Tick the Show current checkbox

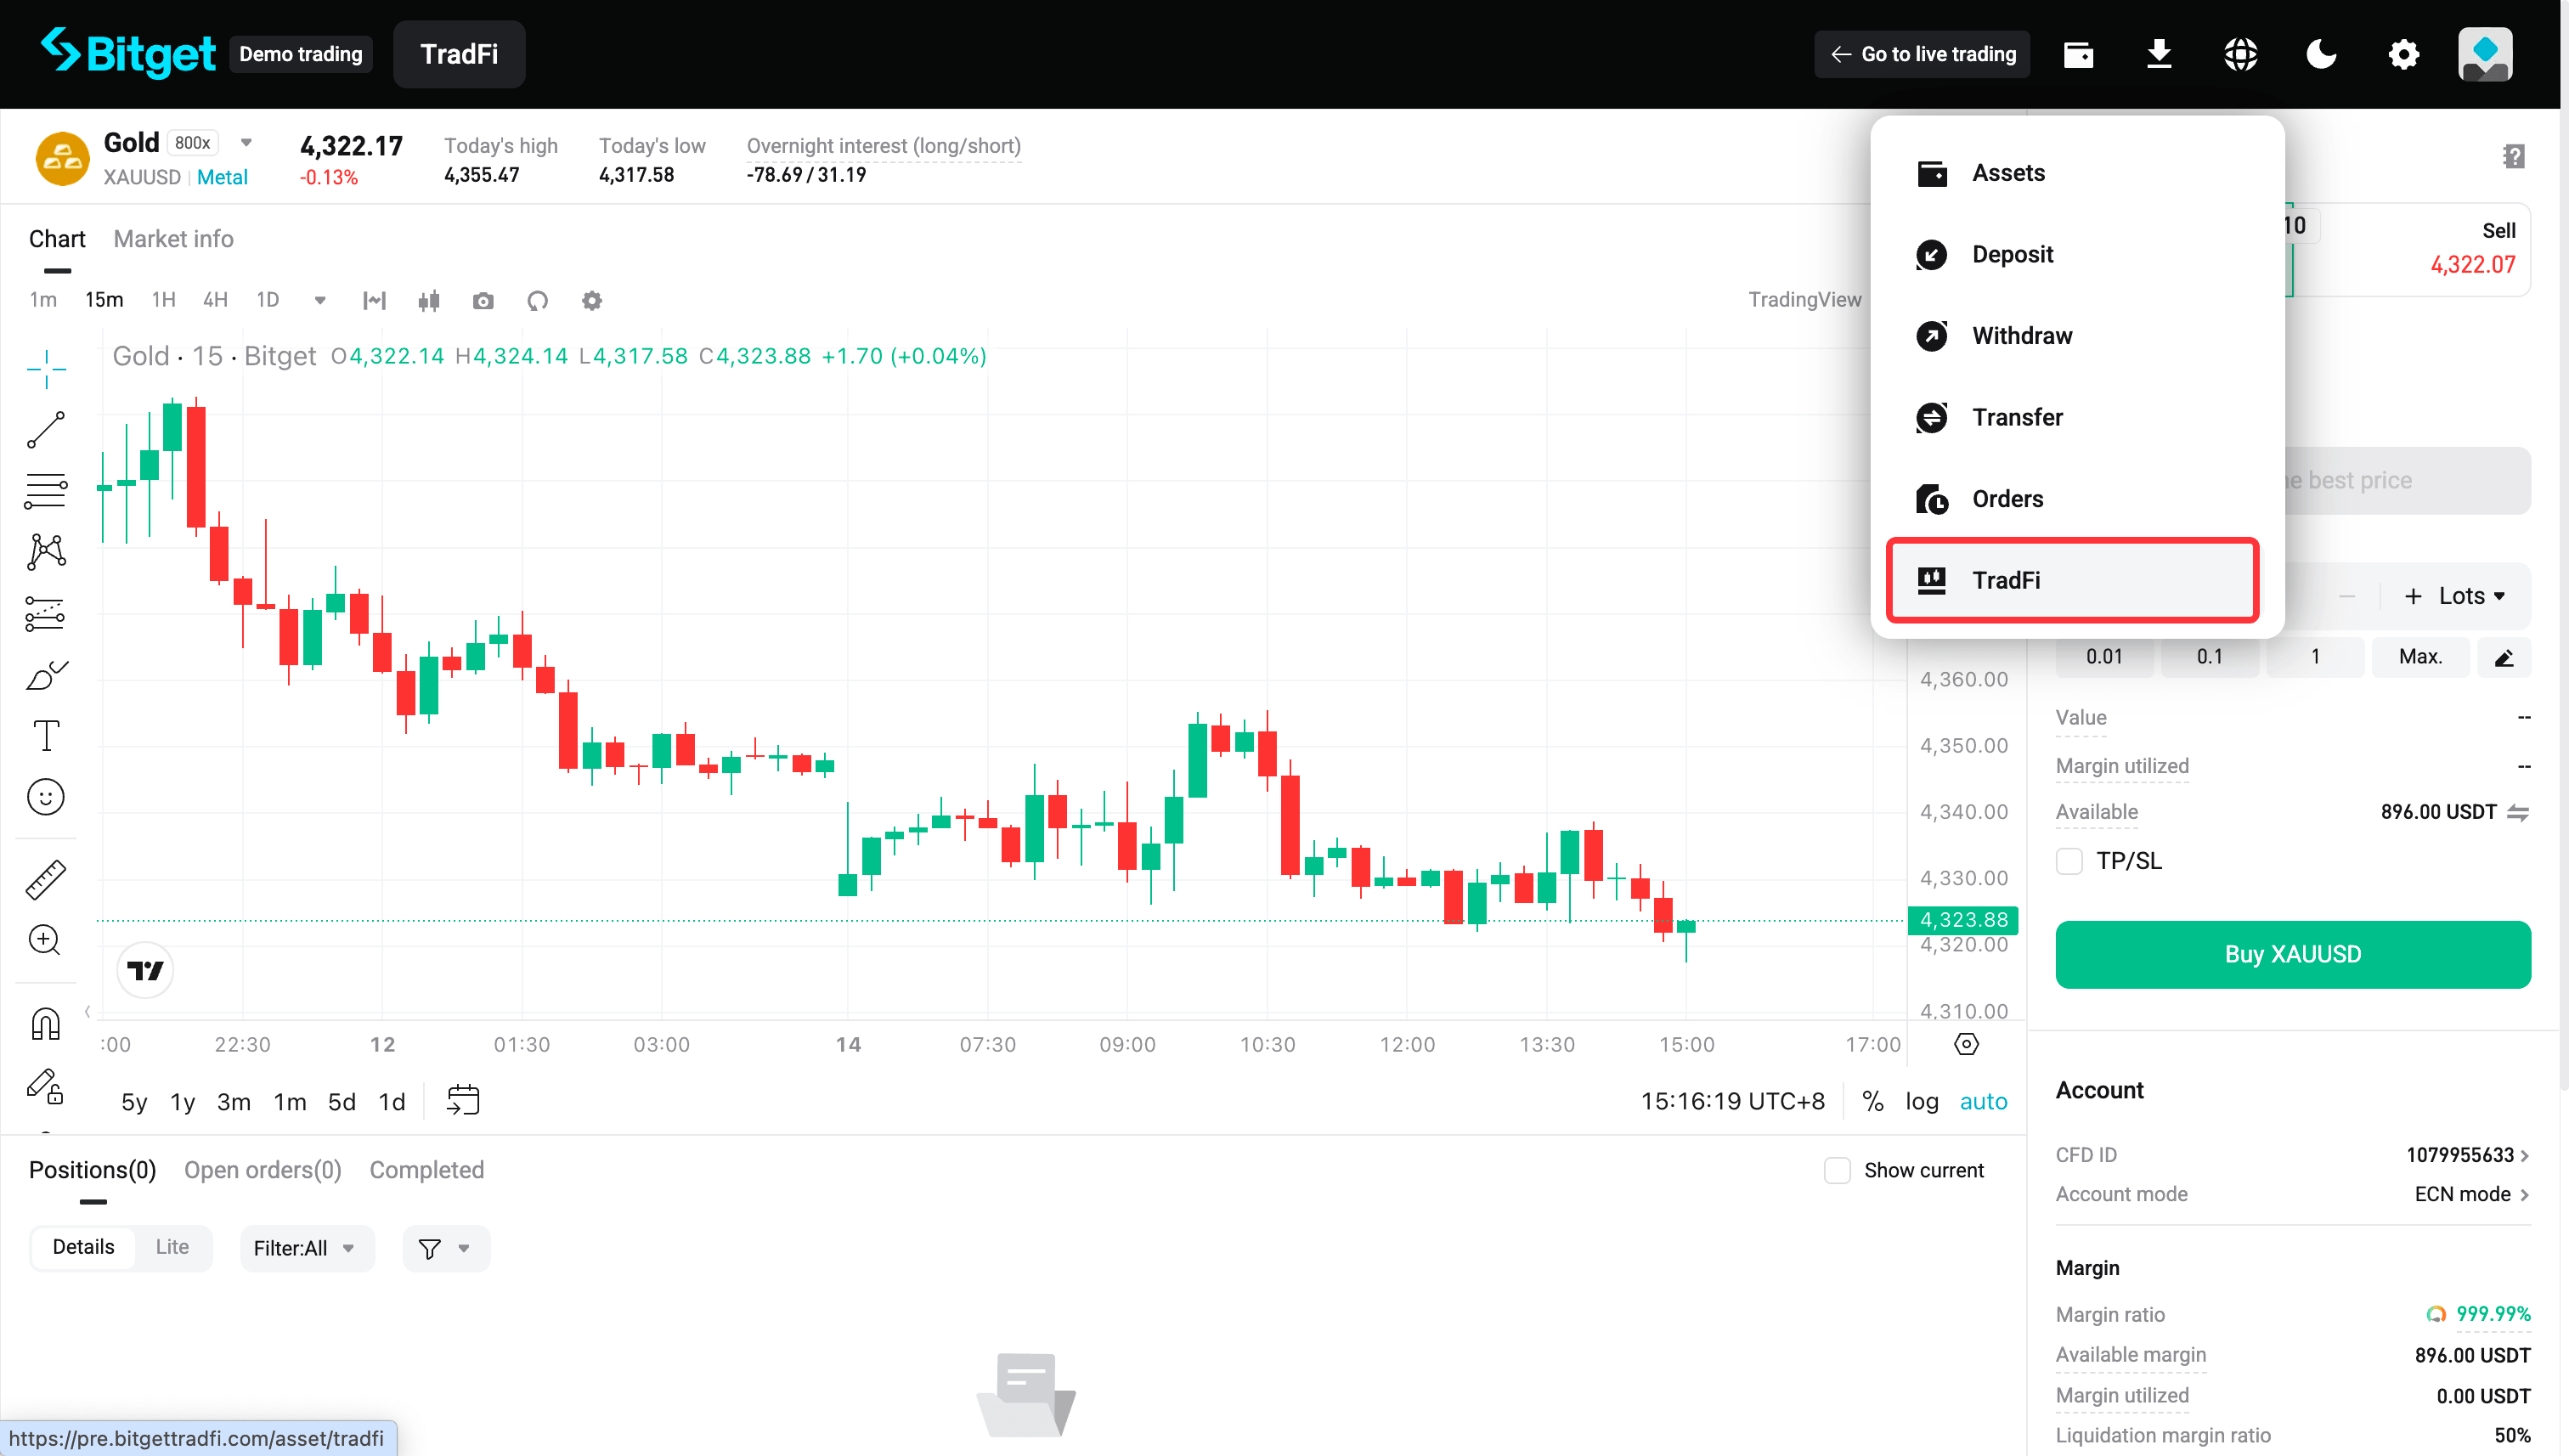tap(1837, 1170)
